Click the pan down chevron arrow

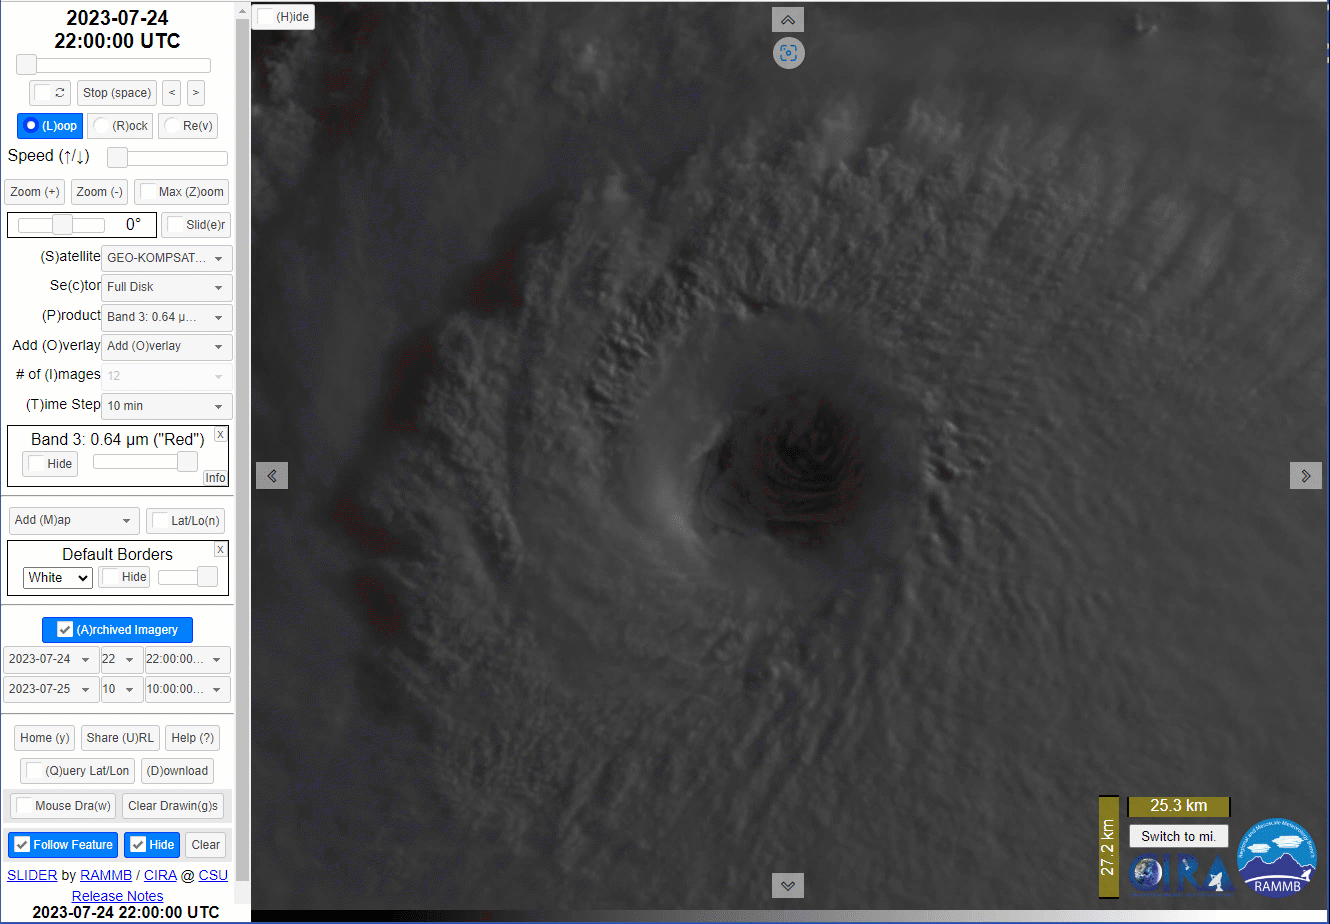[788, 885]
